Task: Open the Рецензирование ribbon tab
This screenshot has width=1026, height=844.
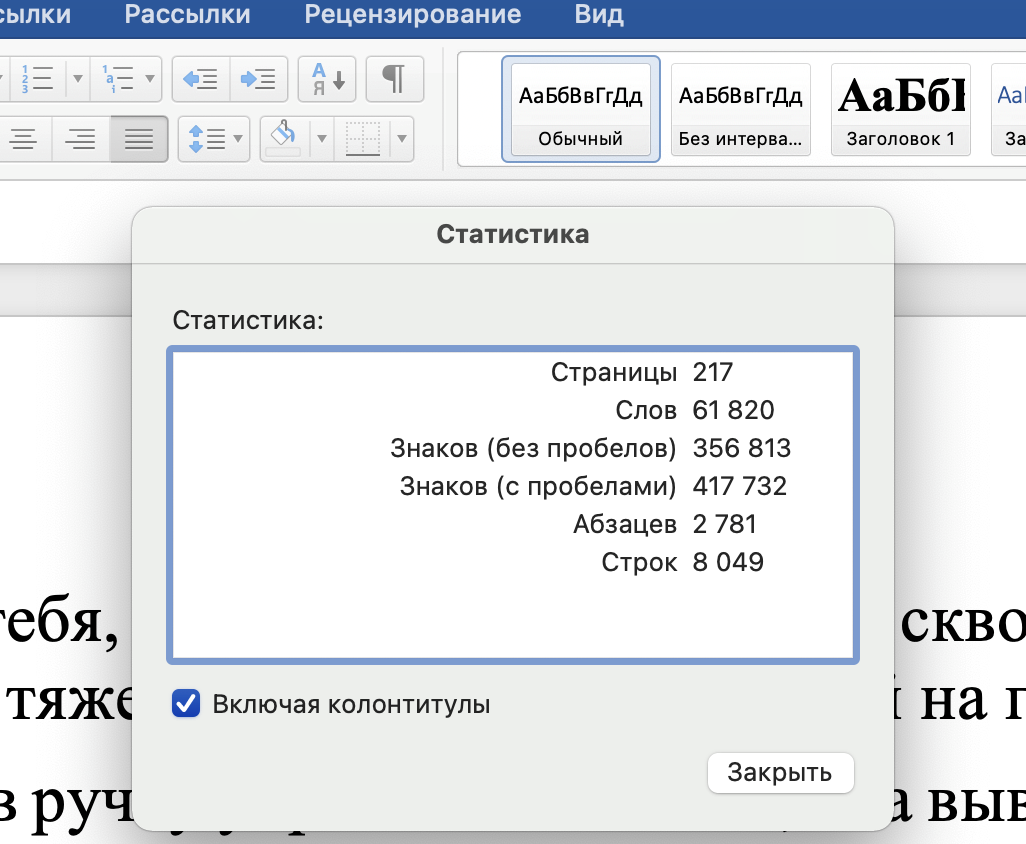Action: (412, 15)
